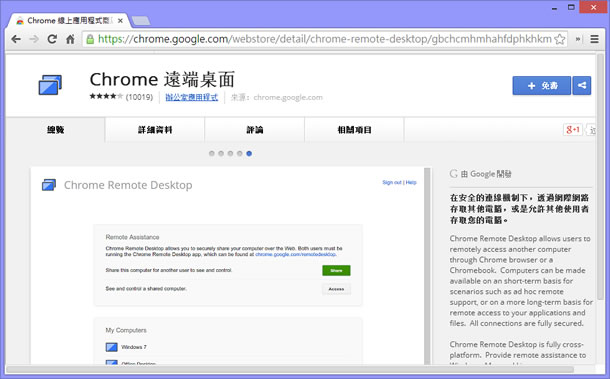Click Sign out in the preview screenshot

tap(392, 182)
